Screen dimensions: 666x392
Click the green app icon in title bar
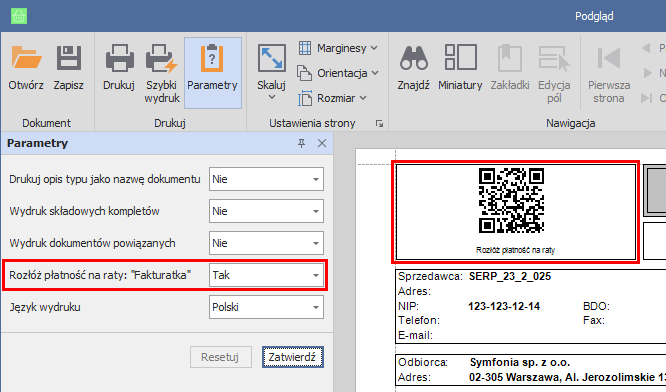pyautogui.click(x=19, y=16)
